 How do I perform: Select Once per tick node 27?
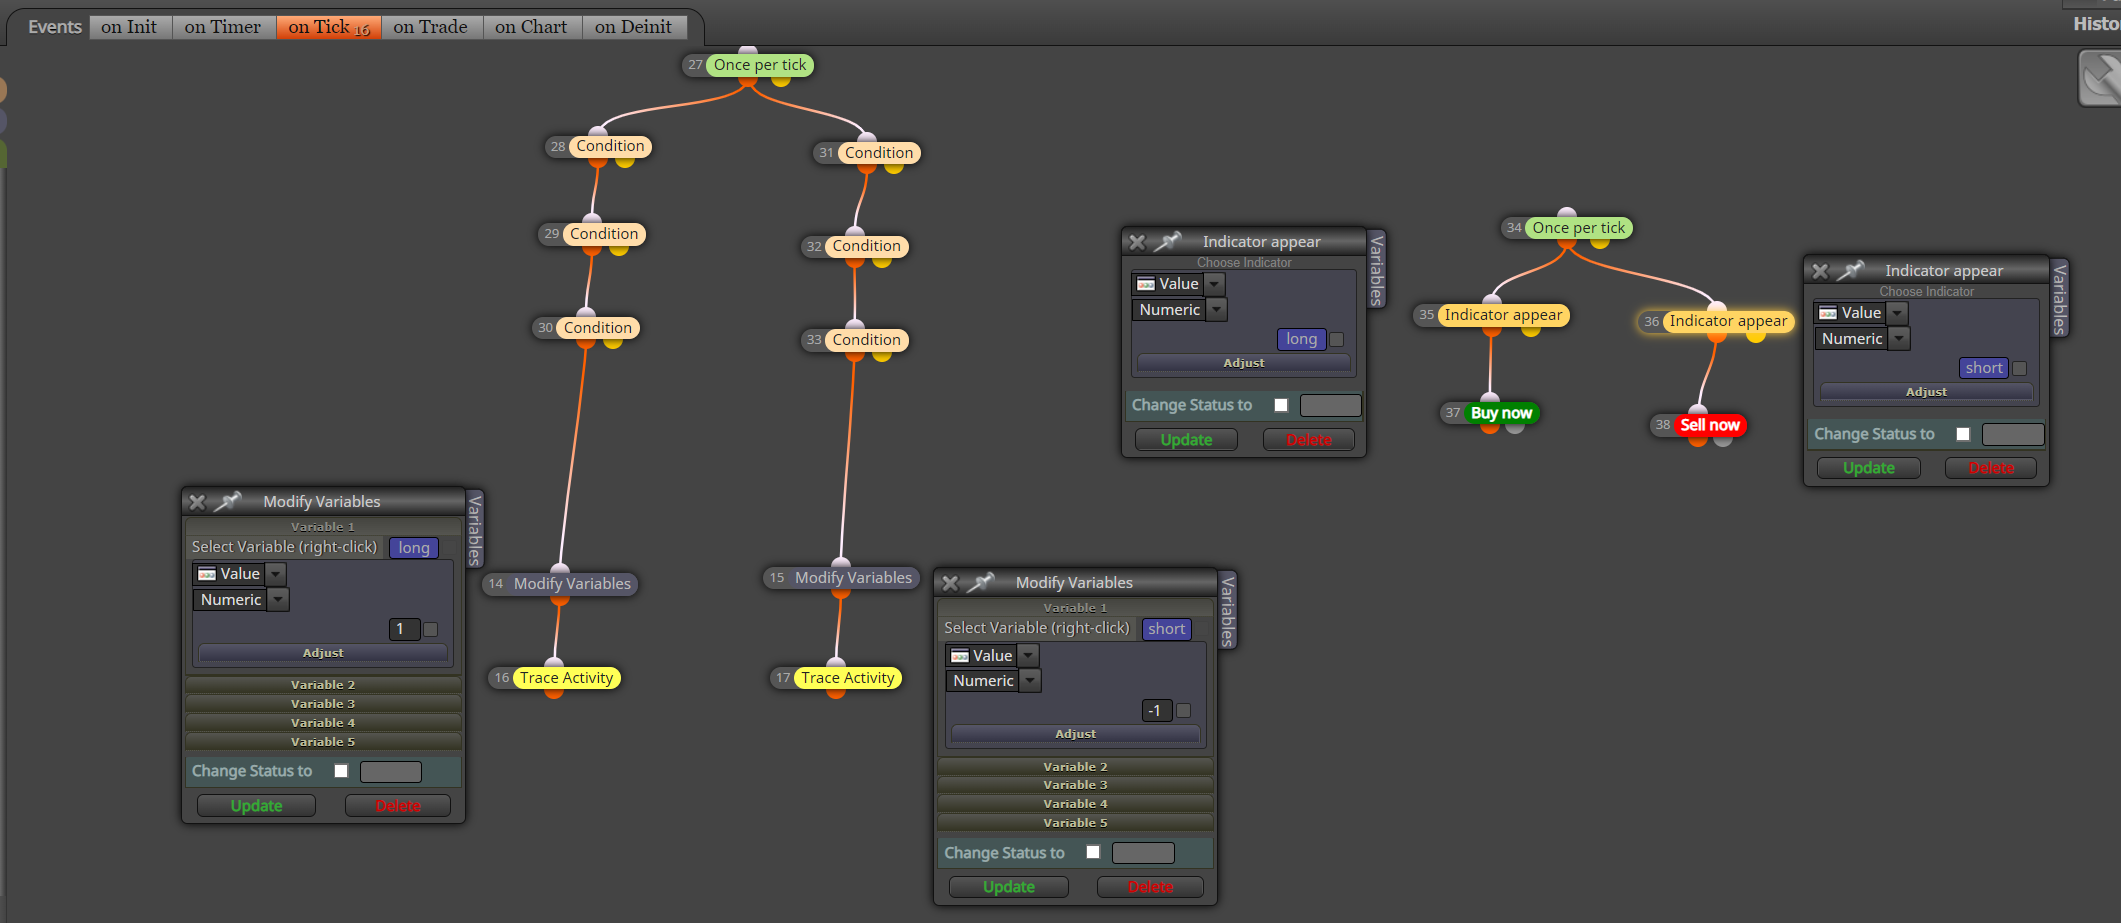(760, 65)
